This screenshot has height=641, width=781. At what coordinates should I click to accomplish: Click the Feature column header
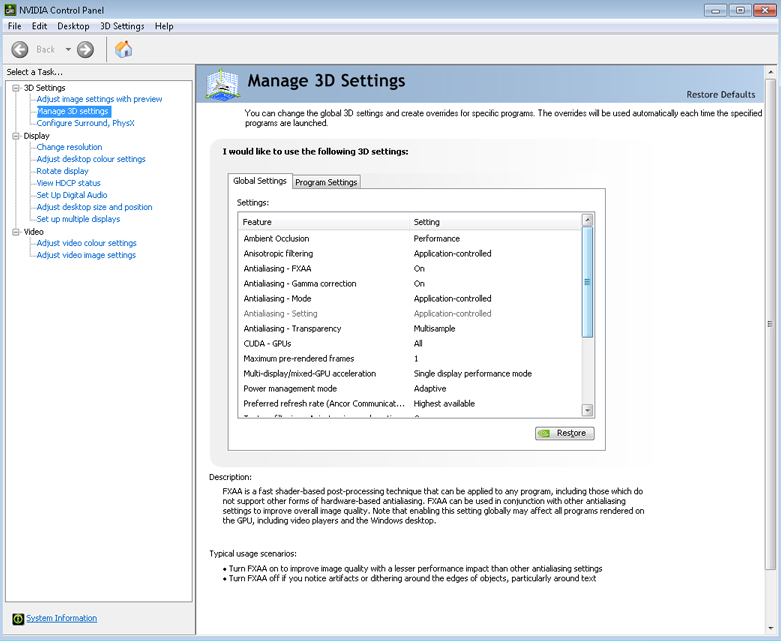pyautogui.click(x=324, y=222)
